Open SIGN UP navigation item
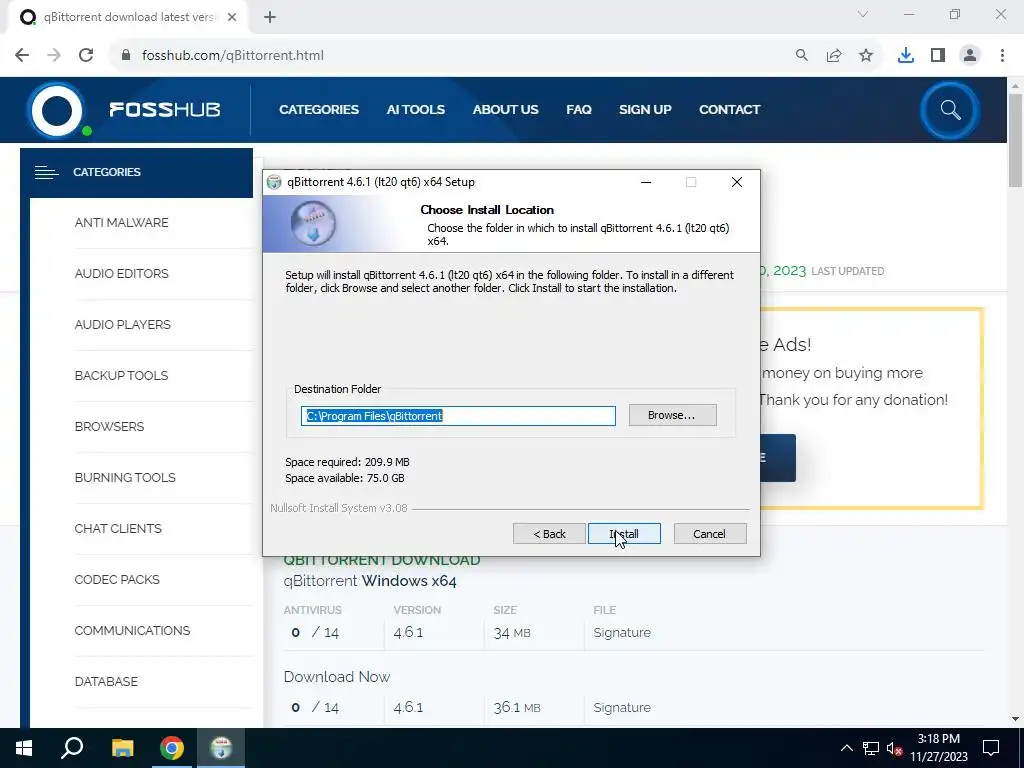 tap(645, 110)
